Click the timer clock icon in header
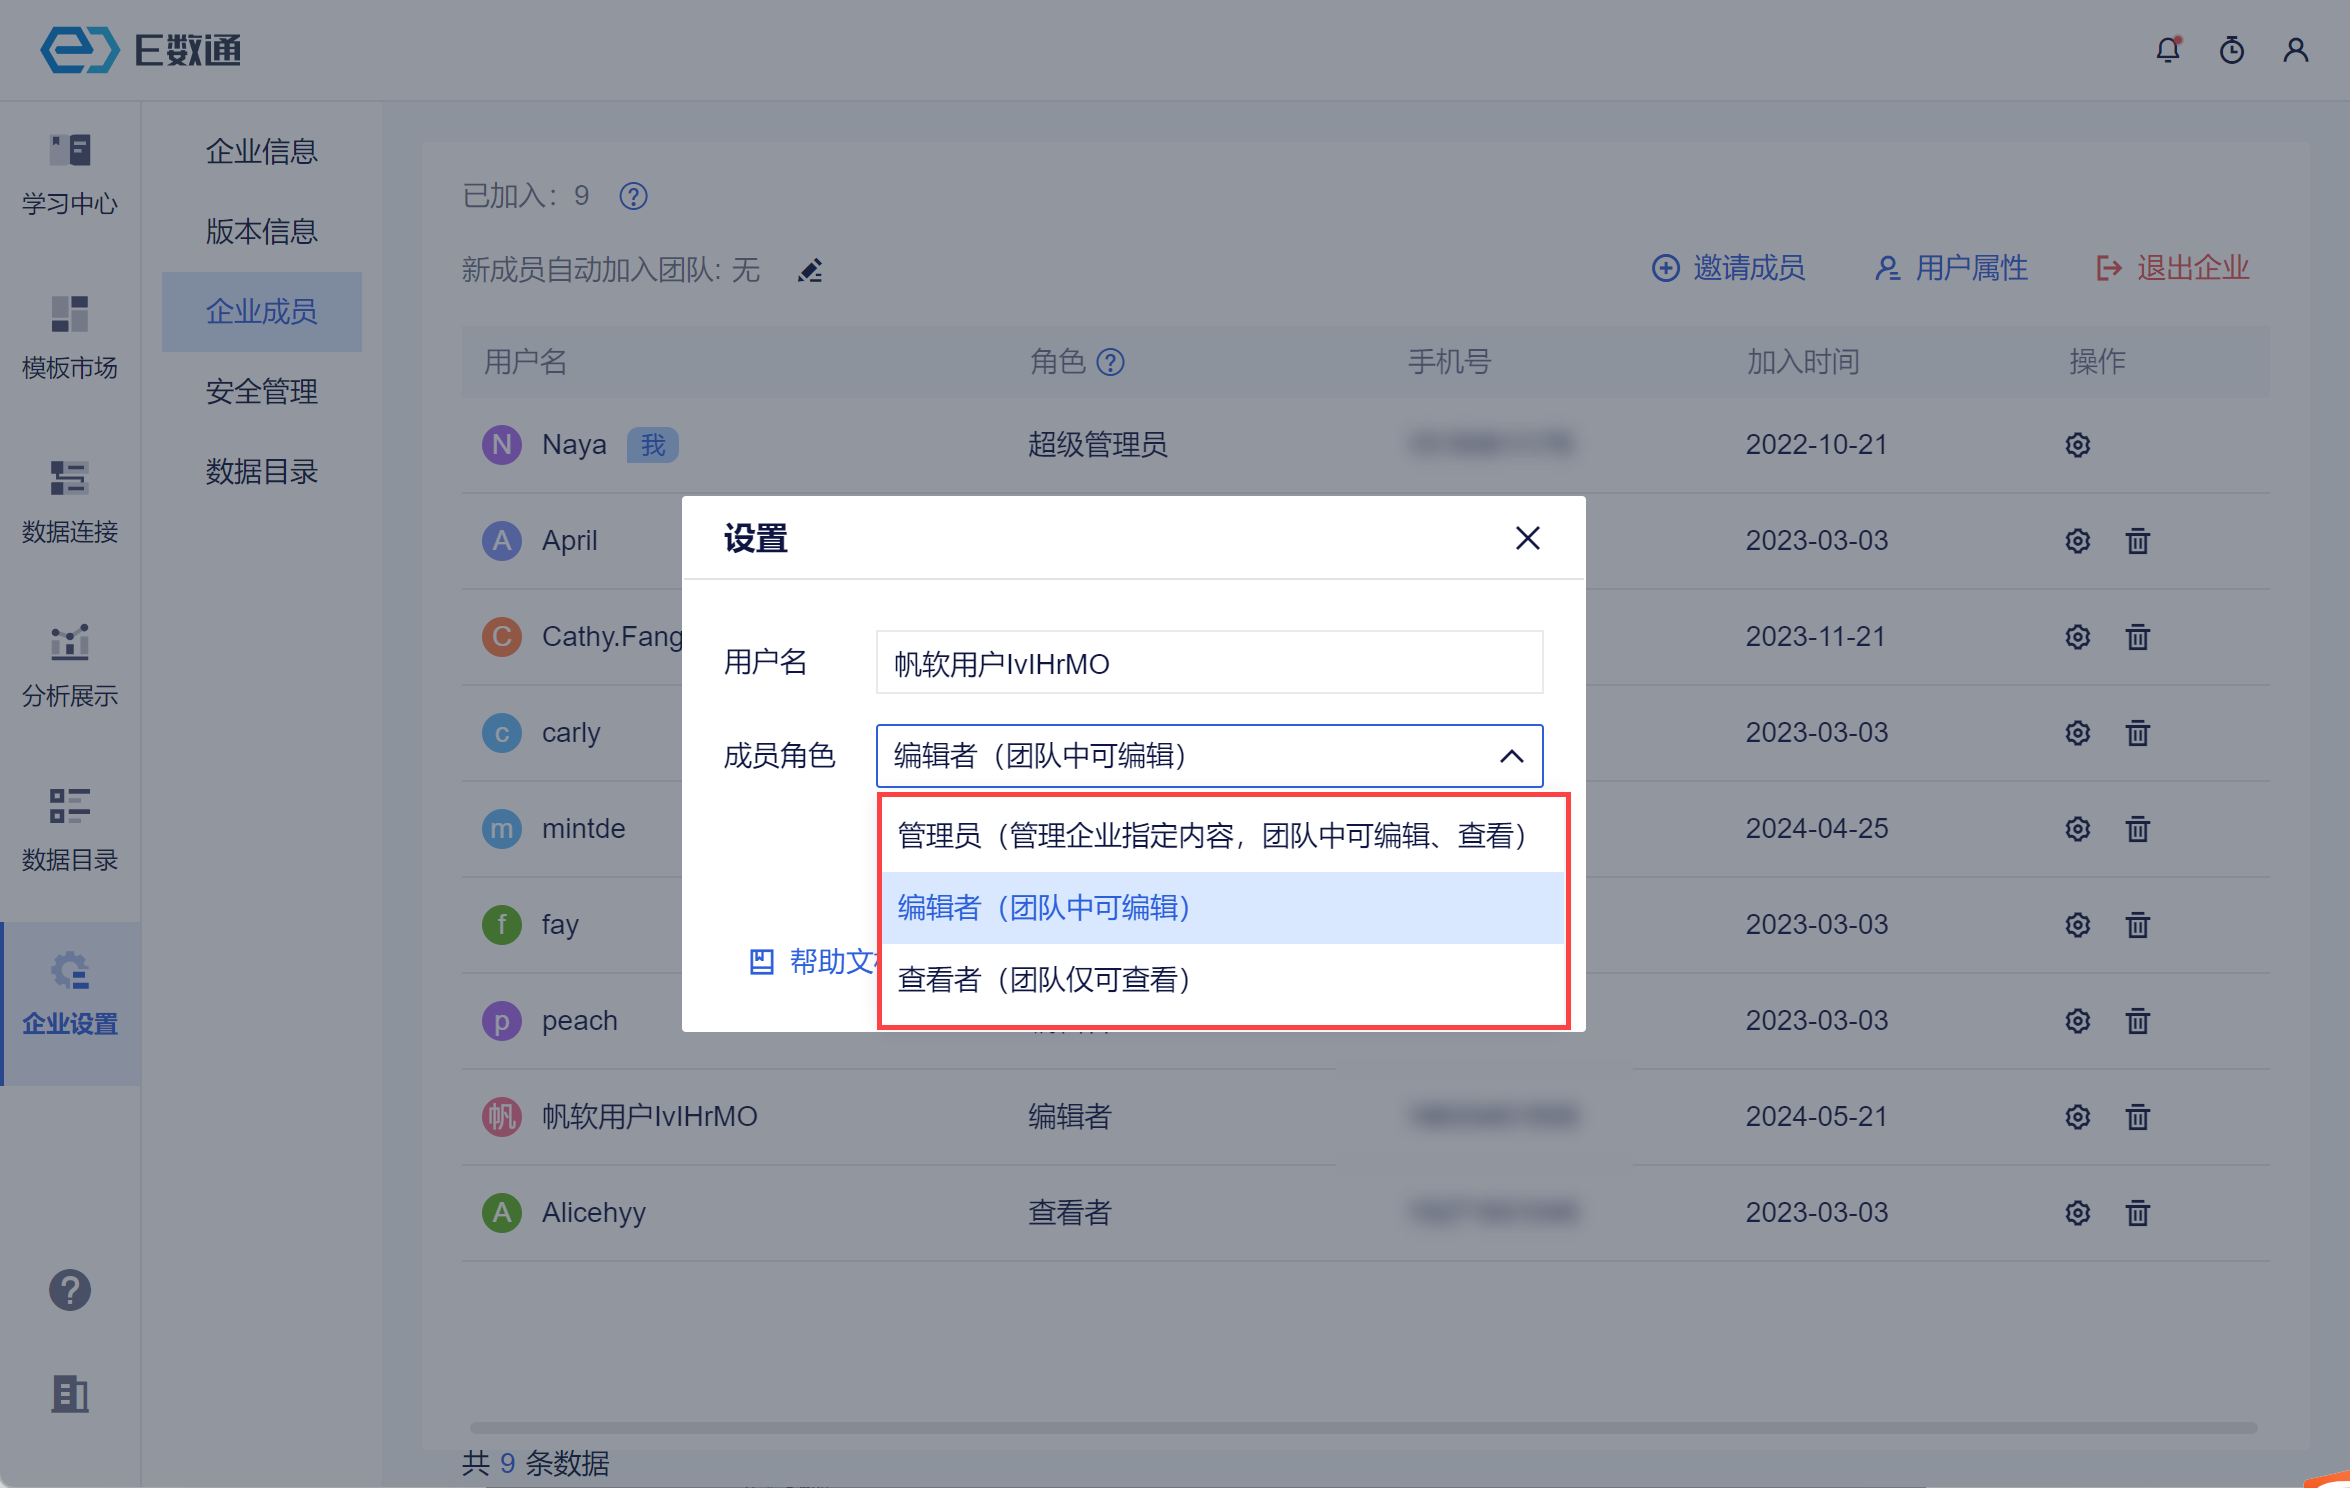This screenshot has width=2350, height=1488. (2231, 50)
